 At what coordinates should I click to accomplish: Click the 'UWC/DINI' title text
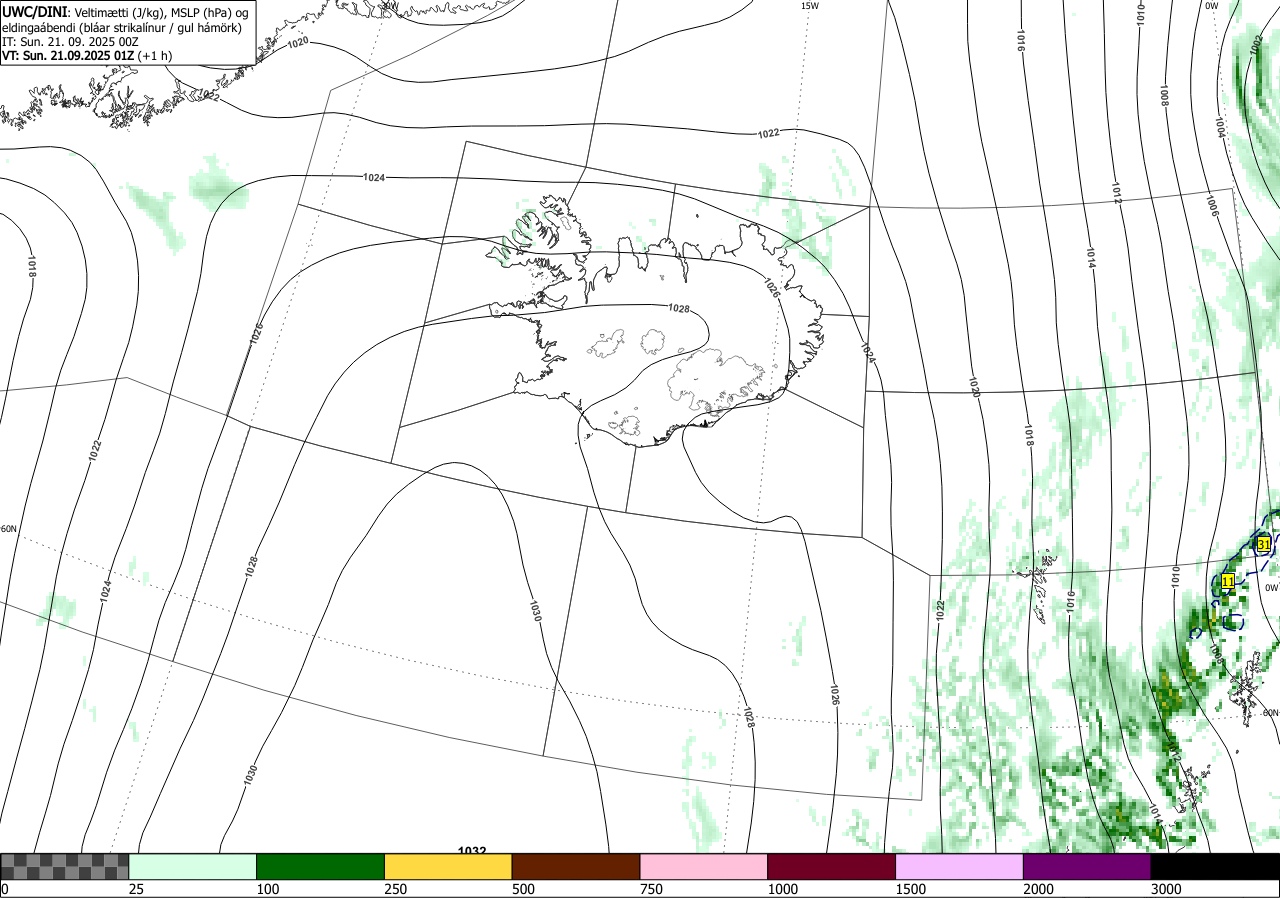tap(35, 11)
